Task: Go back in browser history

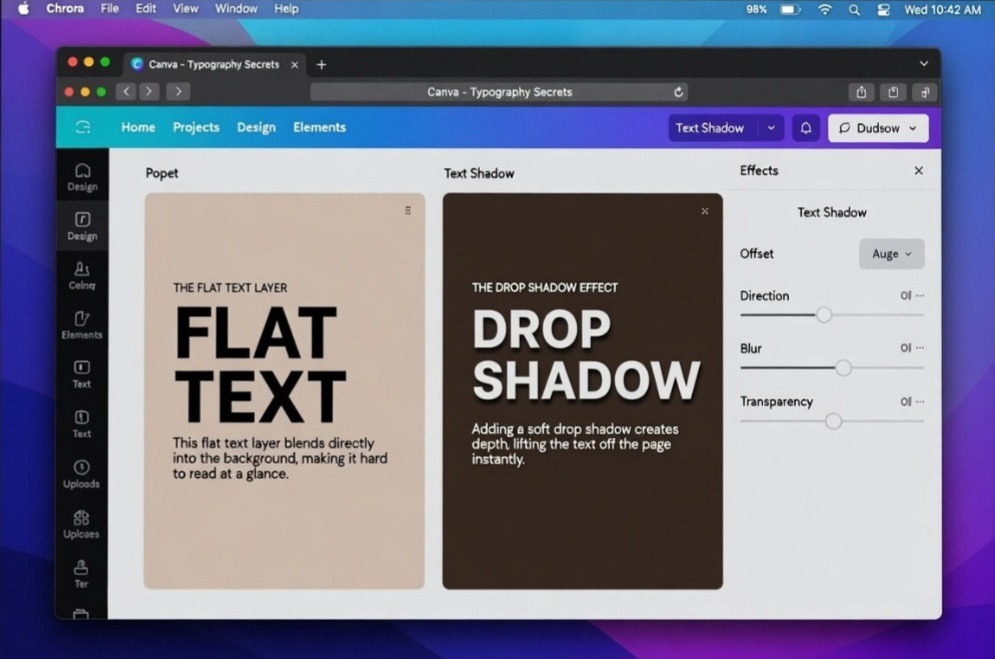Action: click(x=126, y=91)
